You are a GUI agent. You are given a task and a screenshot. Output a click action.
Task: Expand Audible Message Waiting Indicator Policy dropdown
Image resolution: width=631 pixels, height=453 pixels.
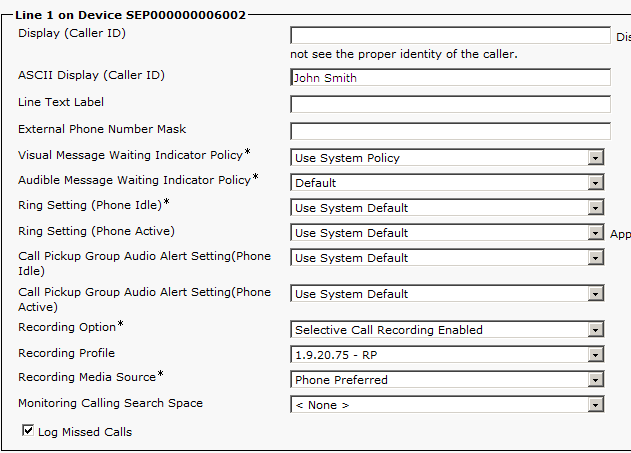[x=596, y=183]
